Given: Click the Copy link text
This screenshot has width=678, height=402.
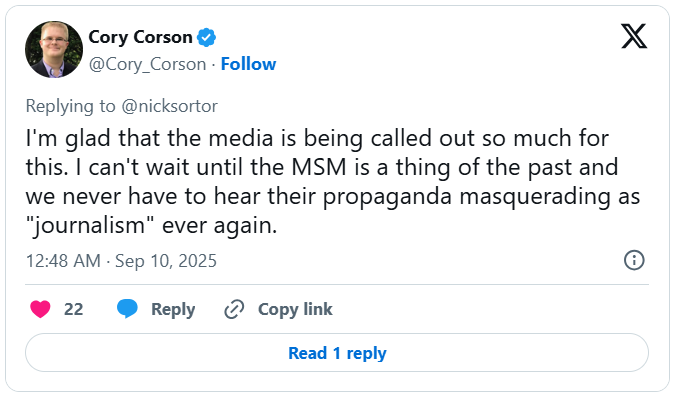Looking at the screenshot, I should [x=294, y=309].
